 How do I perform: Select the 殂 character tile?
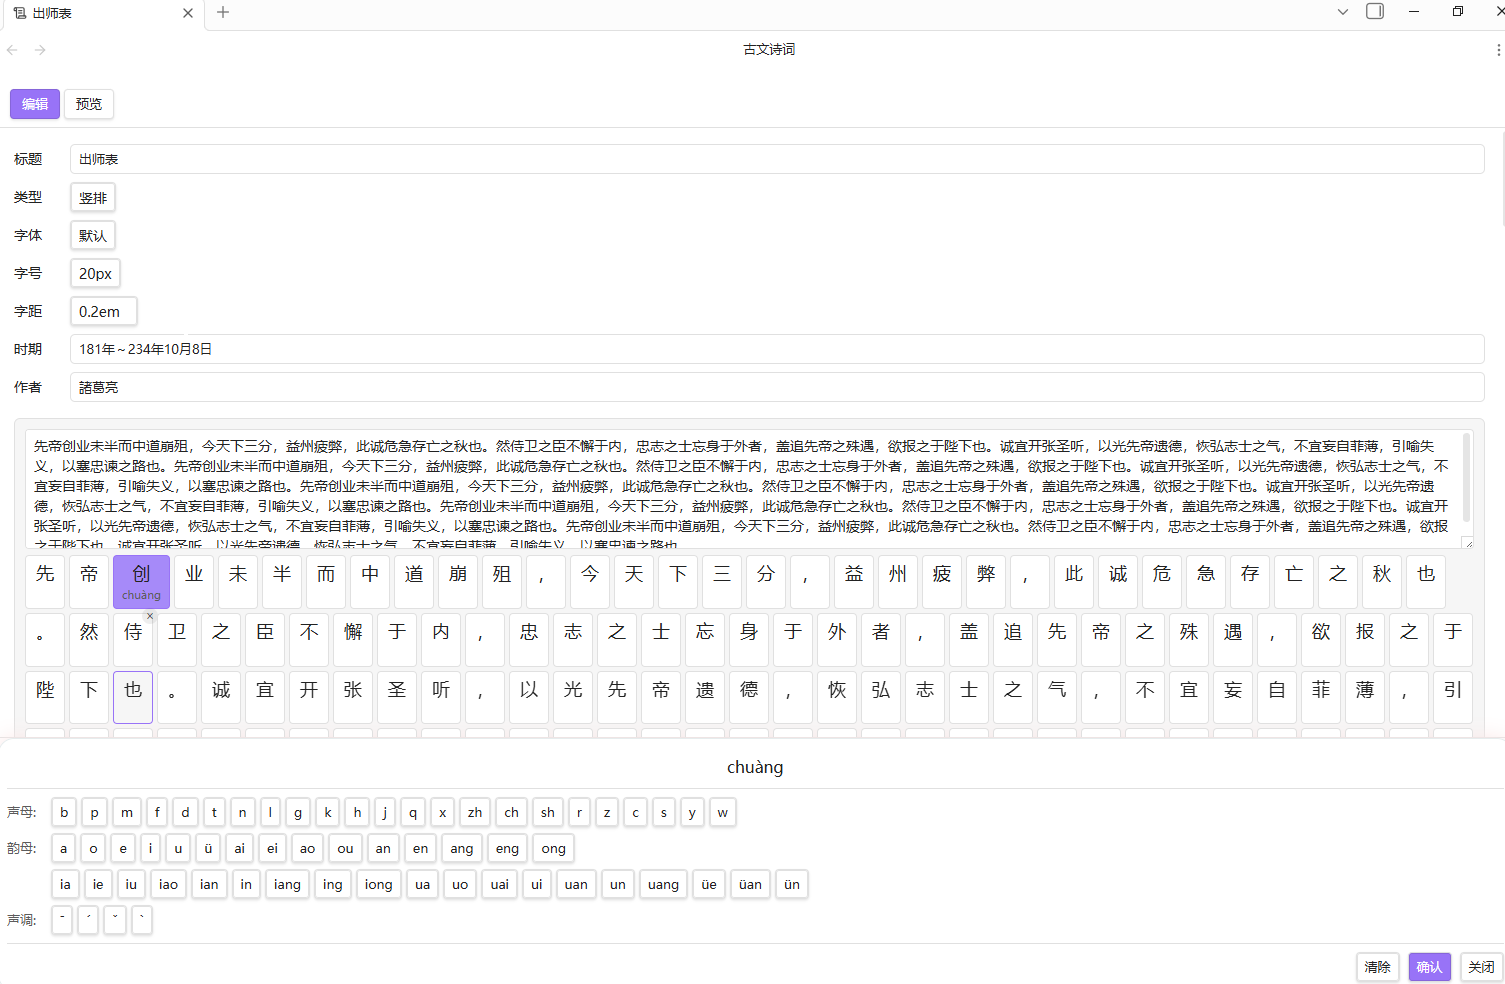tap(502, 581)
